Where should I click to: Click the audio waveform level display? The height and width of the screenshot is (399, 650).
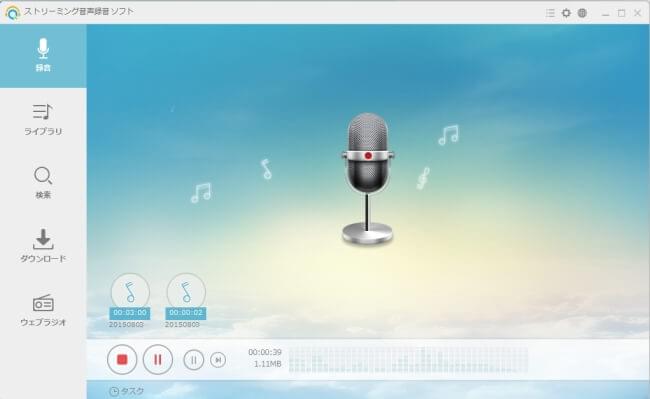point(408,359)
